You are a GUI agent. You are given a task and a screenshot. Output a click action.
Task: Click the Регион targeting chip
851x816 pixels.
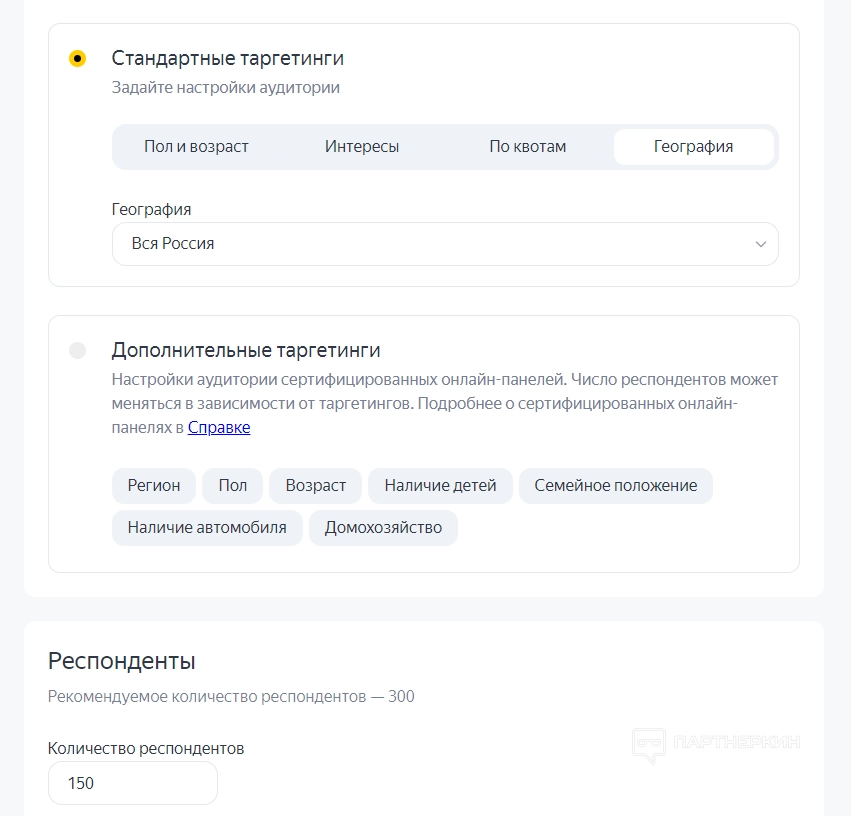154,486
